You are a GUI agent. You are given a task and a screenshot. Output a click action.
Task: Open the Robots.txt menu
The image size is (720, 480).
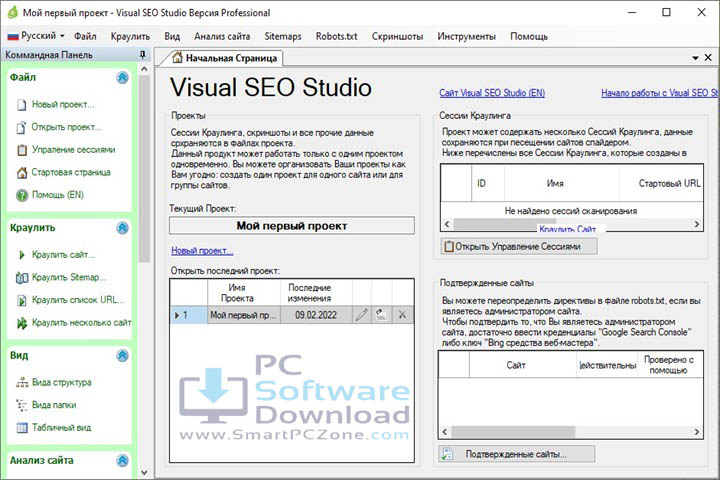[337, 36]
